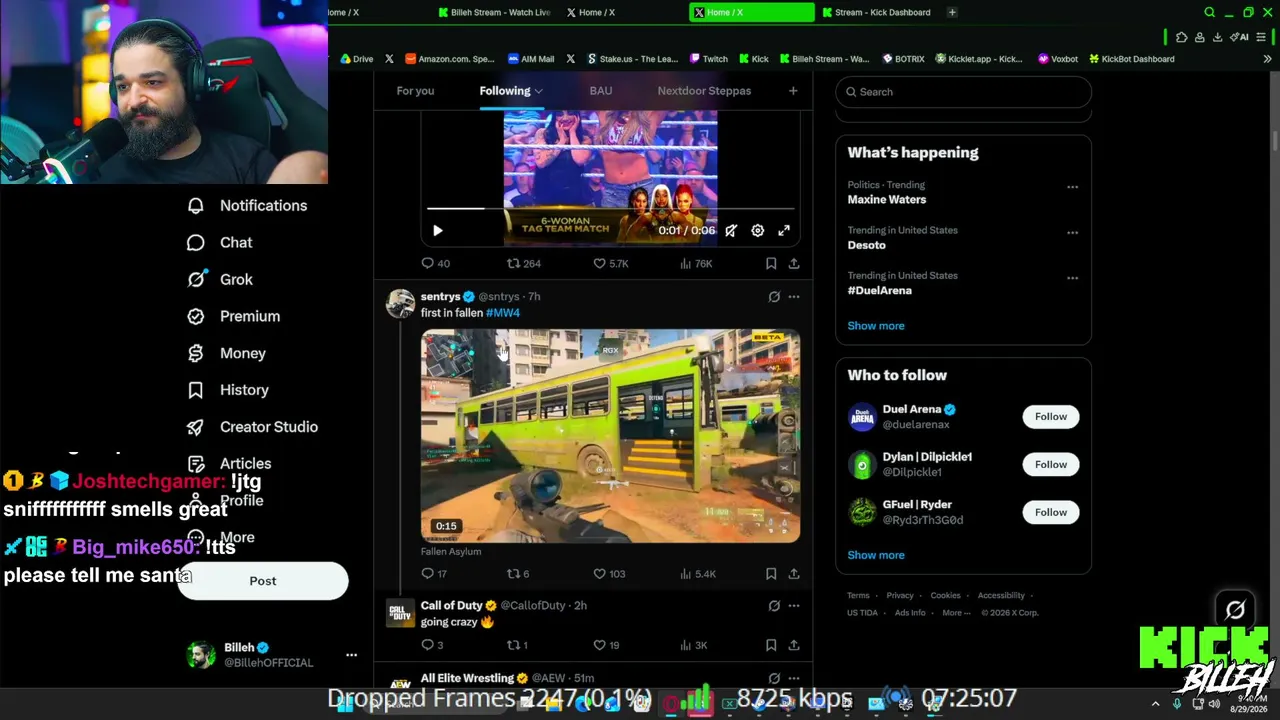This screenshot has height=720, width=1280.
Task: Repost the post with 264 reposts
Action: point(523,264)
